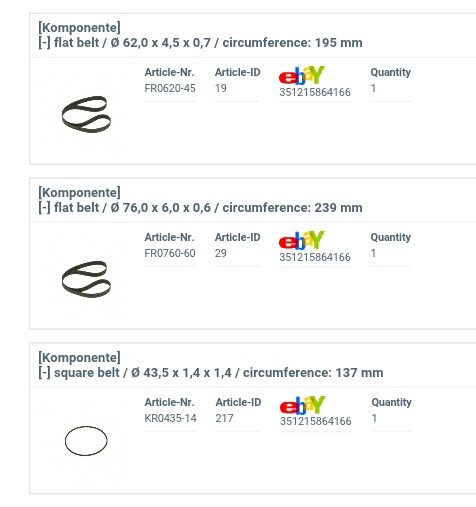Click eBay logo for article FR0760-60

click(302, 240)
